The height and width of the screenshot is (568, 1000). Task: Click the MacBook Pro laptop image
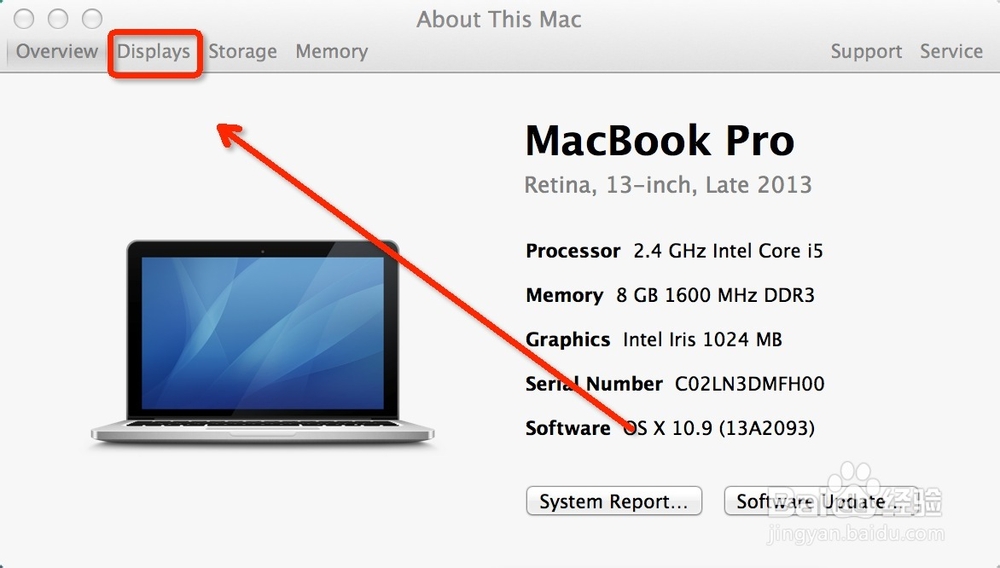[x=262, y=342]
